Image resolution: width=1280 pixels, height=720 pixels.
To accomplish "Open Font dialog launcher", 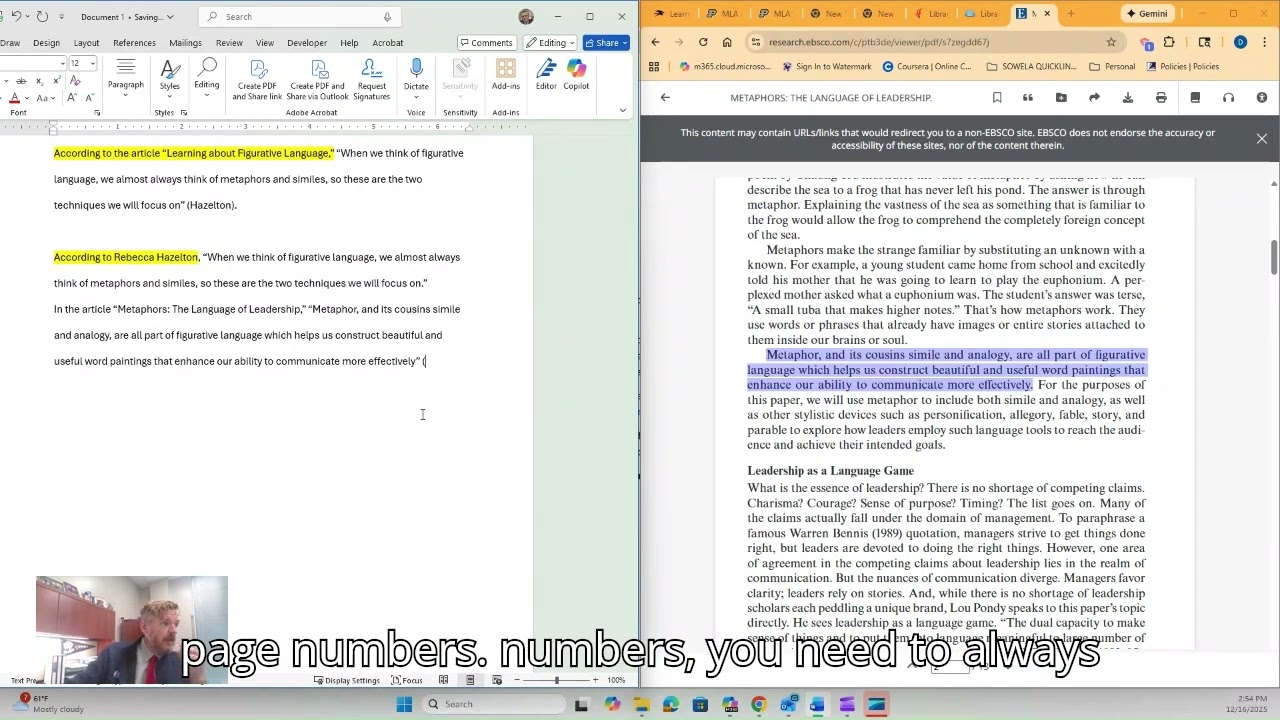I will point(97,113).
